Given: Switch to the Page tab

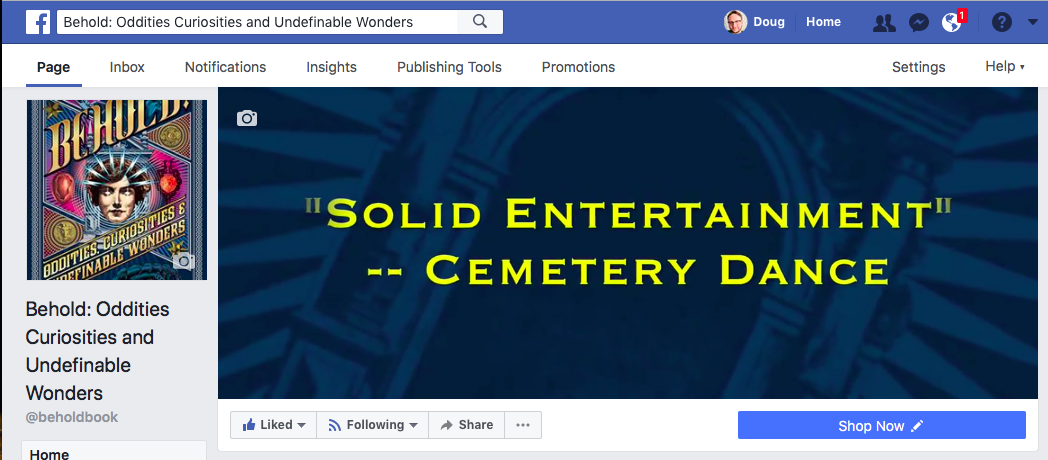Looking at the screenshot, I should [53, 67].
